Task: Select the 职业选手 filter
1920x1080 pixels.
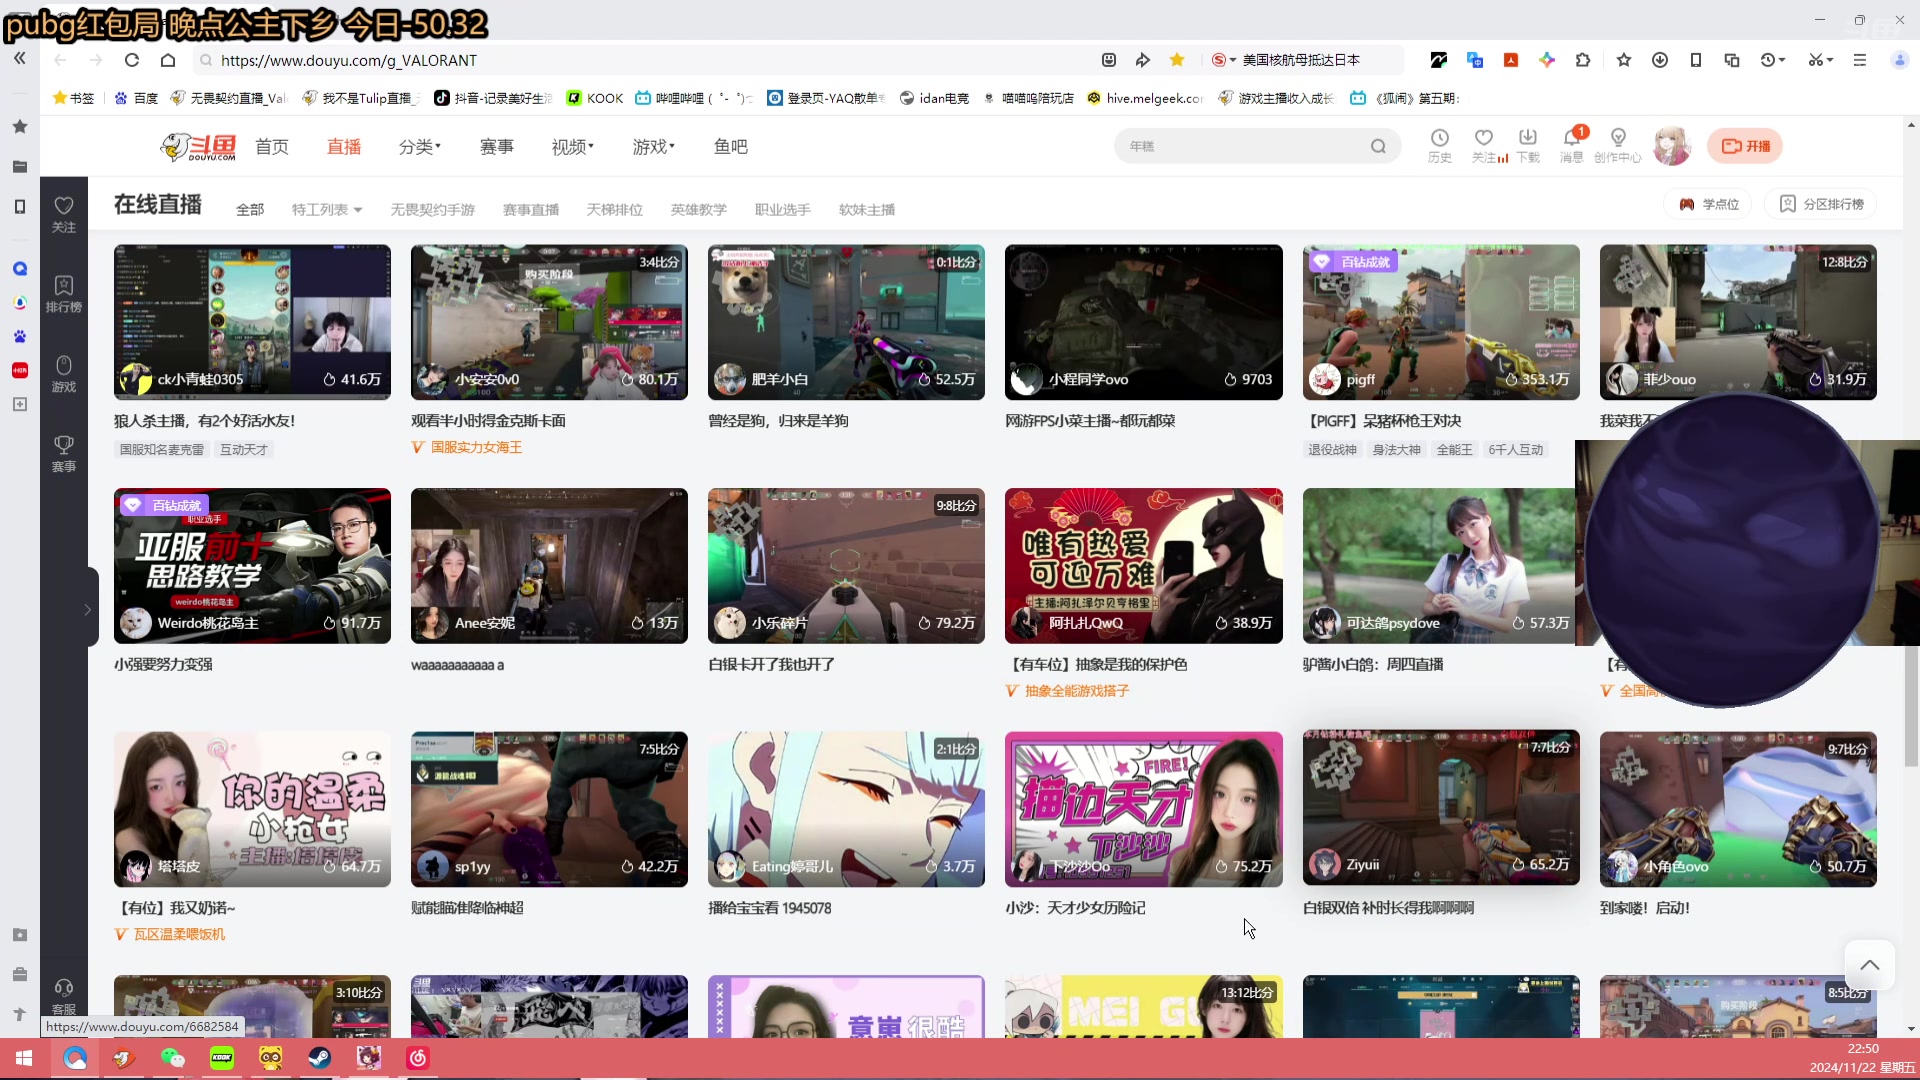Action: pyautogui.click(x=783, y=210)
